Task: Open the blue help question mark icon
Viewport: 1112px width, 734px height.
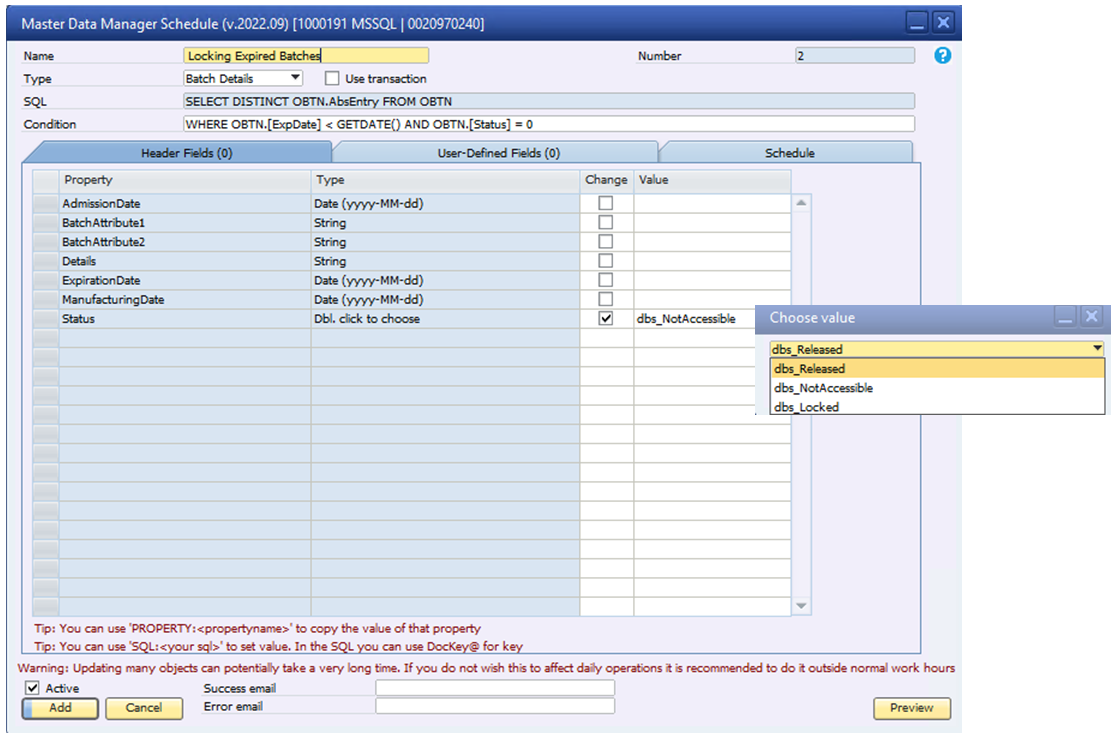Action: click(943, 55)
